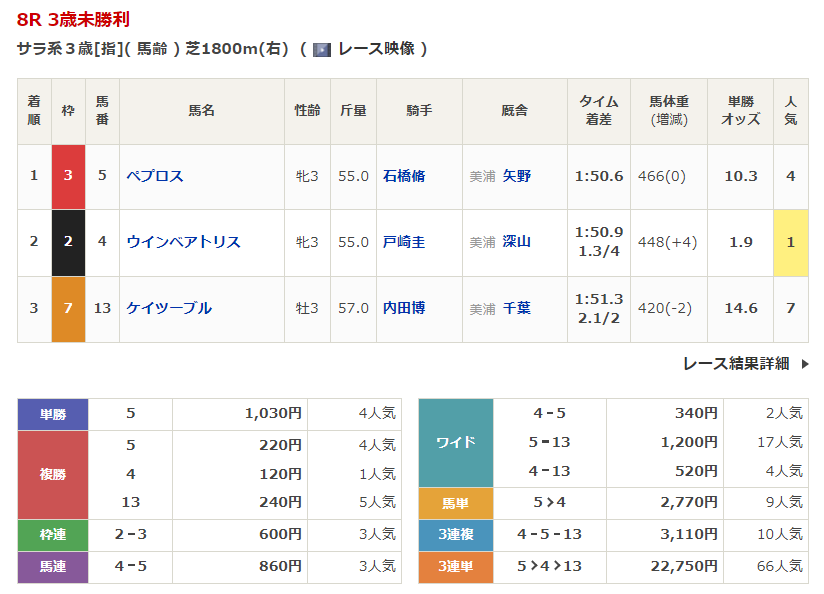Open the race video film icon
The height and width of the screenshot is (594, 824).
322,49
